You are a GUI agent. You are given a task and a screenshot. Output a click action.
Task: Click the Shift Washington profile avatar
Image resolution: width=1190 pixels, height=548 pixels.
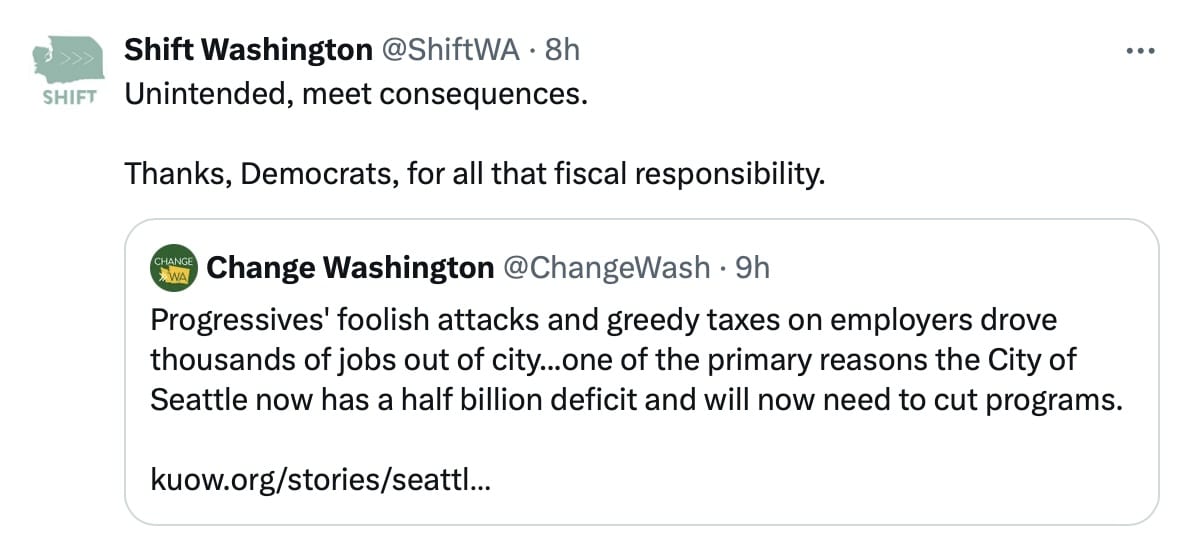point(69,60)
